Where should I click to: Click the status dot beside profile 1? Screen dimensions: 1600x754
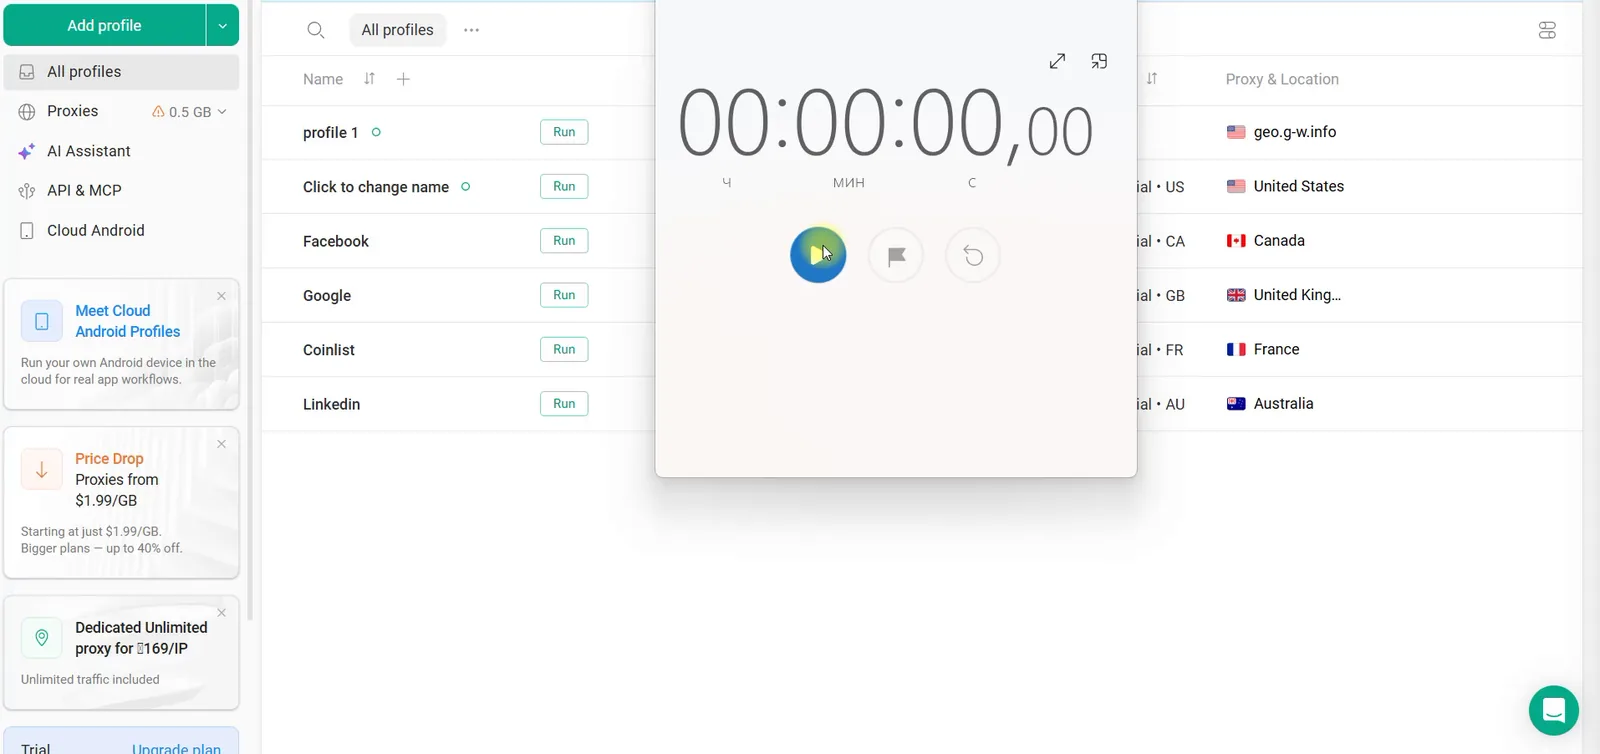tap(376, 132)
